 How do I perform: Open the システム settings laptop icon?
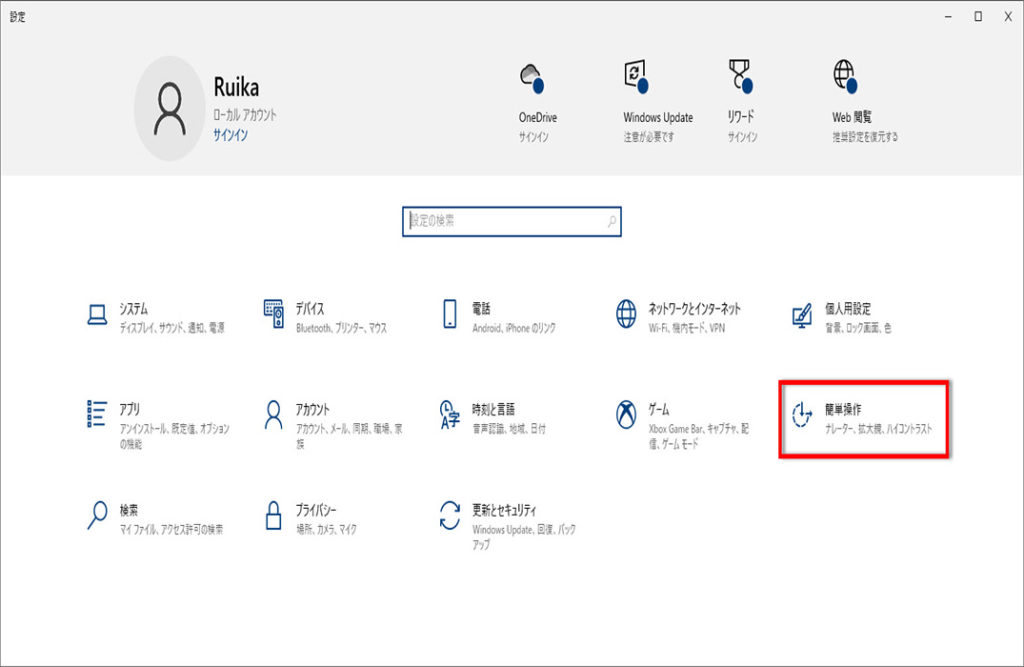(x=97, y=314)
